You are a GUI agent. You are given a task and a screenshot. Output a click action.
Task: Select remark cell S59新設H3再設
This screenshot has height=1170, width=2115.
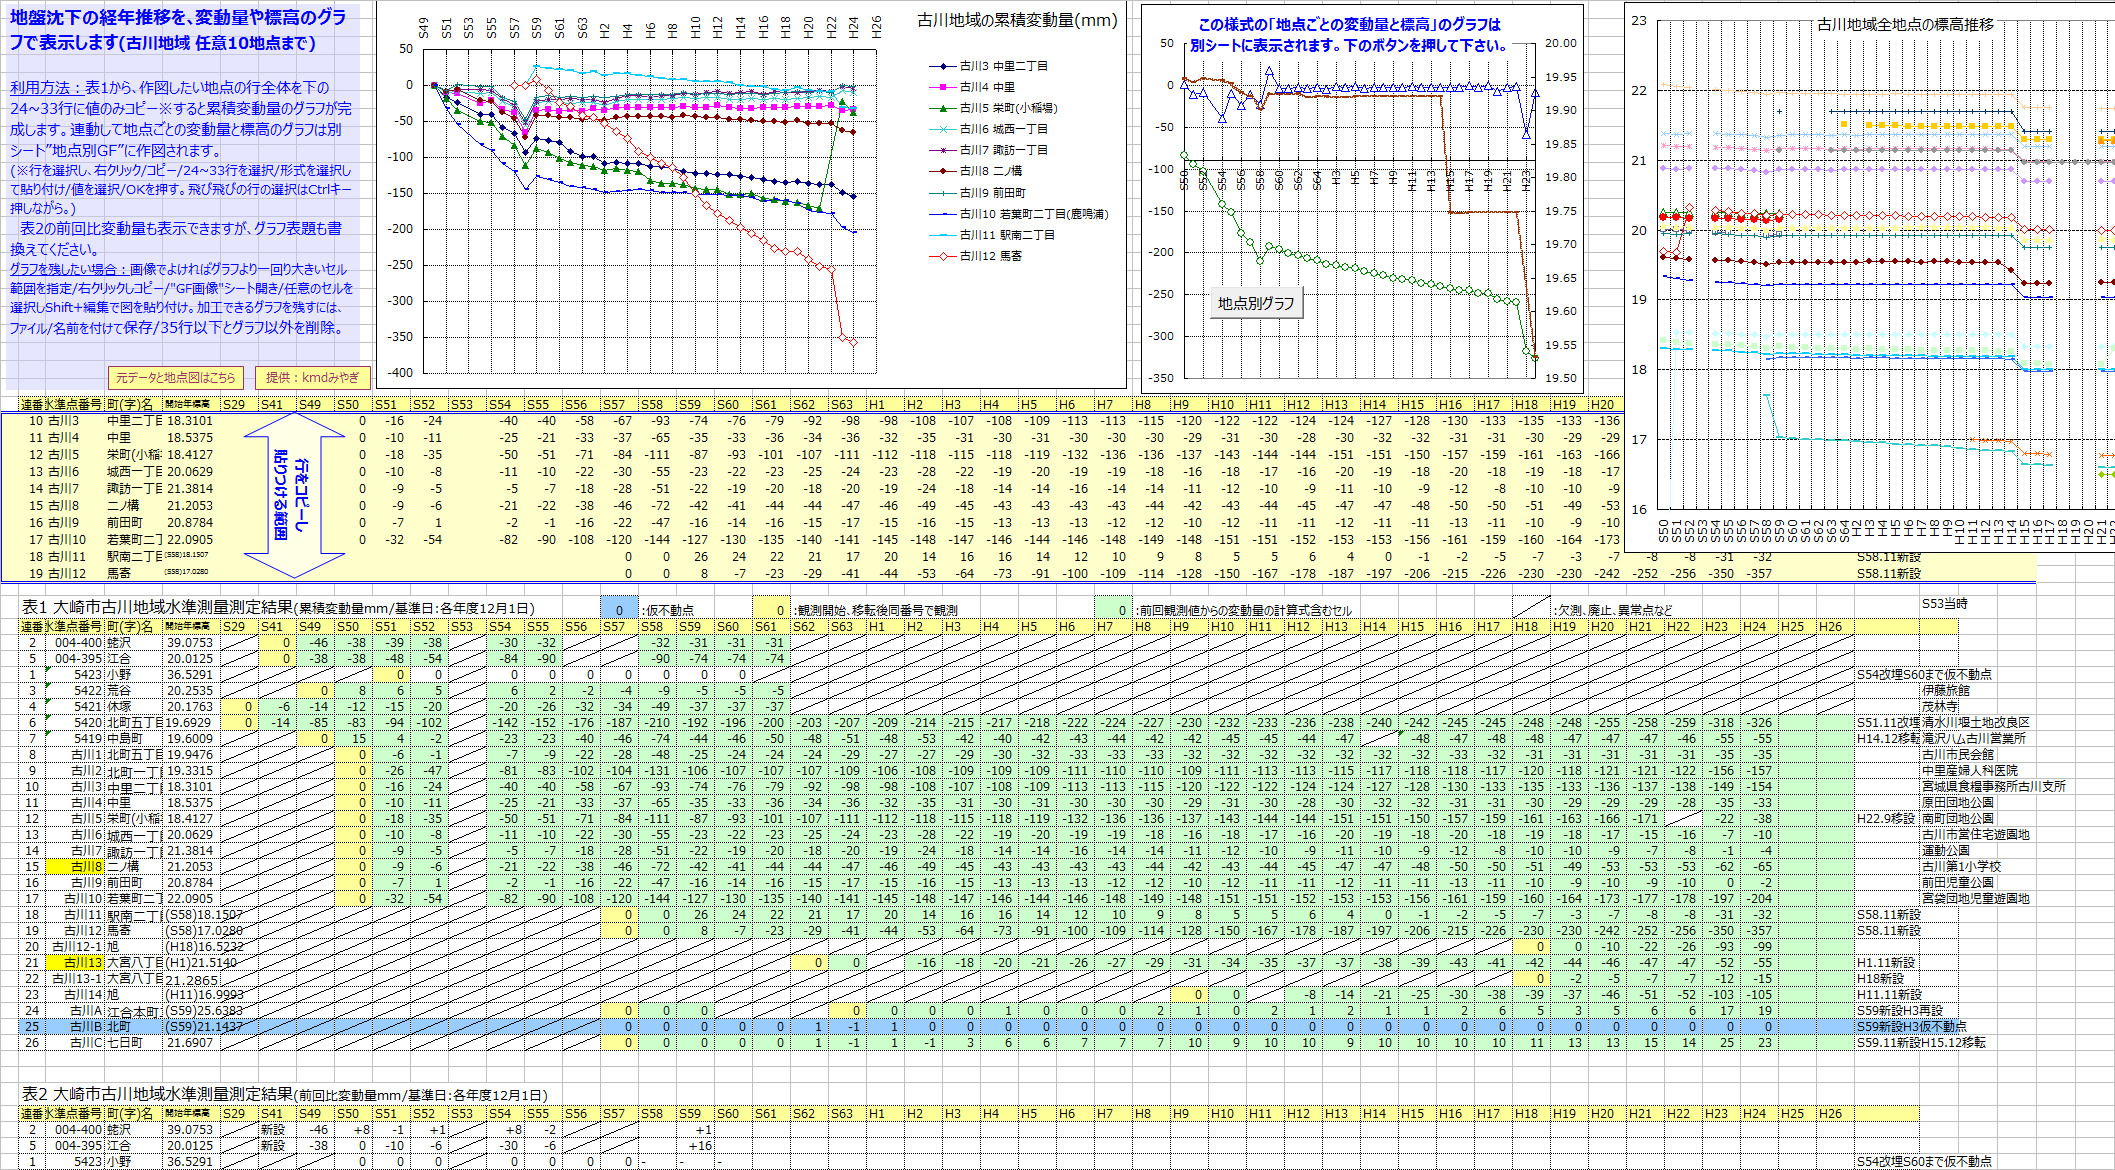point(1900,1010)
